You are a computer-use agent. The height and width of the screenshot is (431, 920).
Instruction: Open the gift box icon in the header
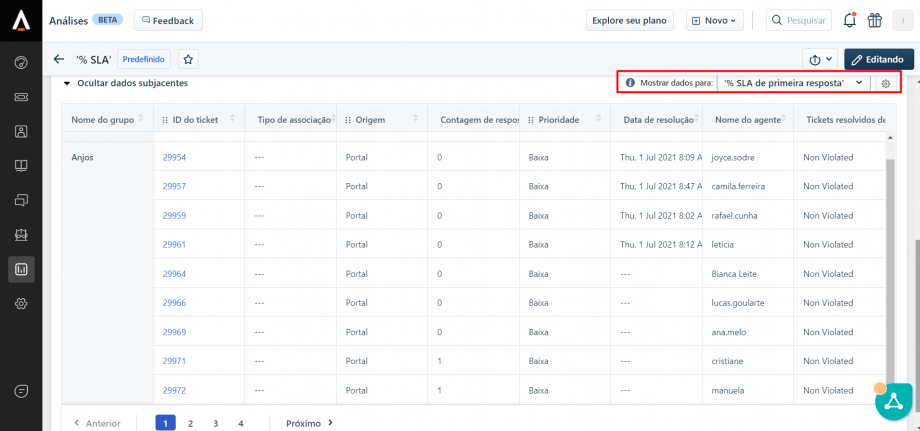875,20
